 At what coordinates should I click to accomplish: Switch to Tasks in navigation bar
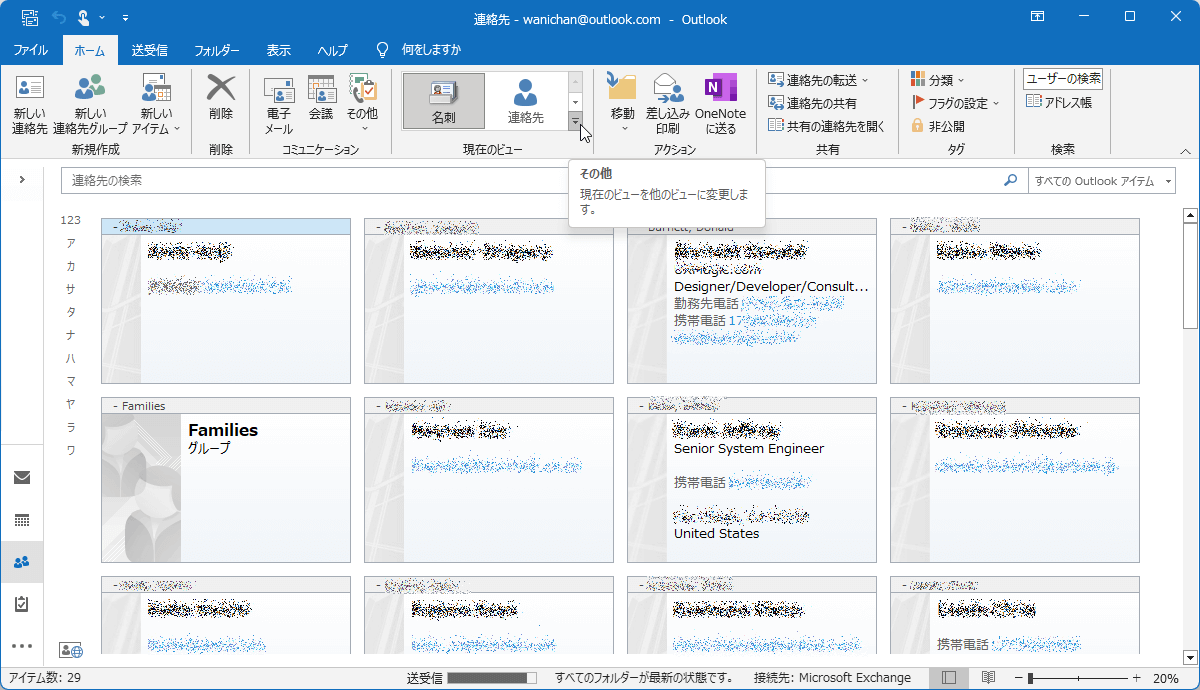coord(22,604)
